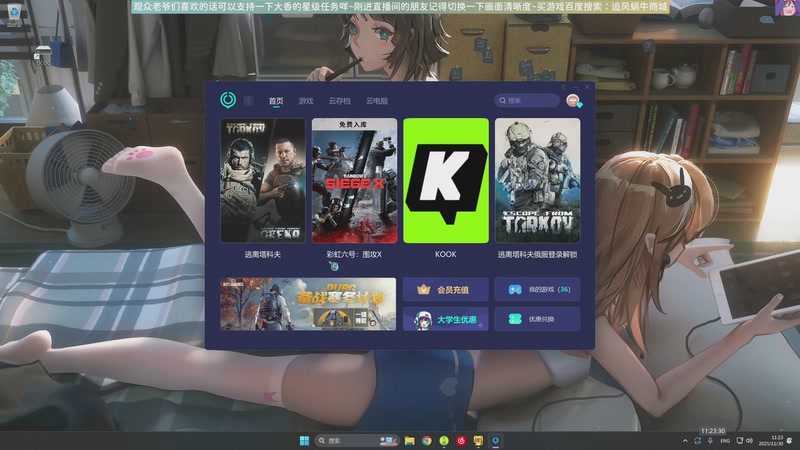800x450 pixels.
Task: Open the app's hamburger menu near the minimize button
Action: [563, 87]
